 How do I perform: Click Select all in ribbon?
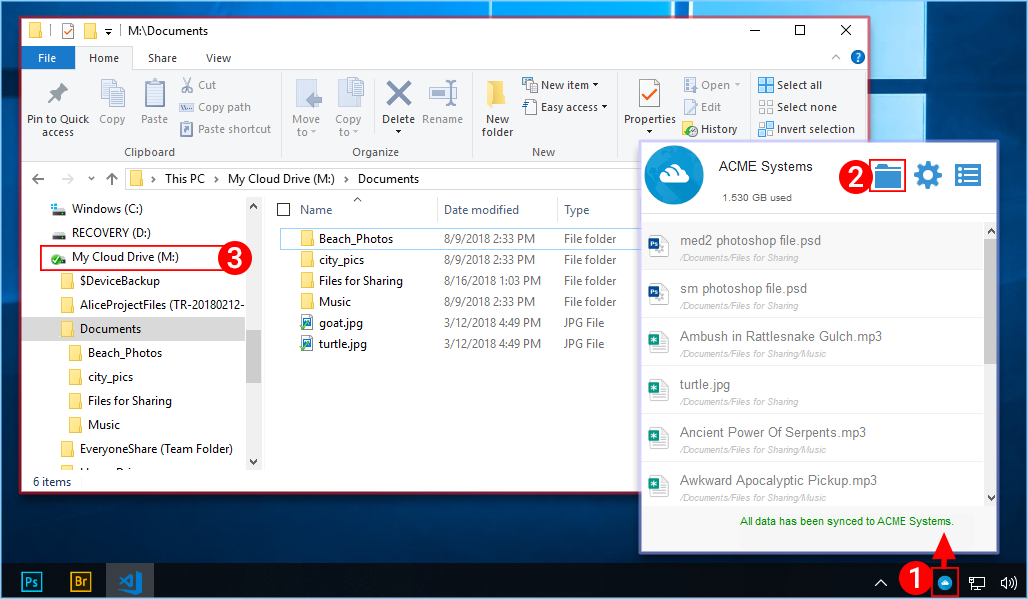click(790, 85)
